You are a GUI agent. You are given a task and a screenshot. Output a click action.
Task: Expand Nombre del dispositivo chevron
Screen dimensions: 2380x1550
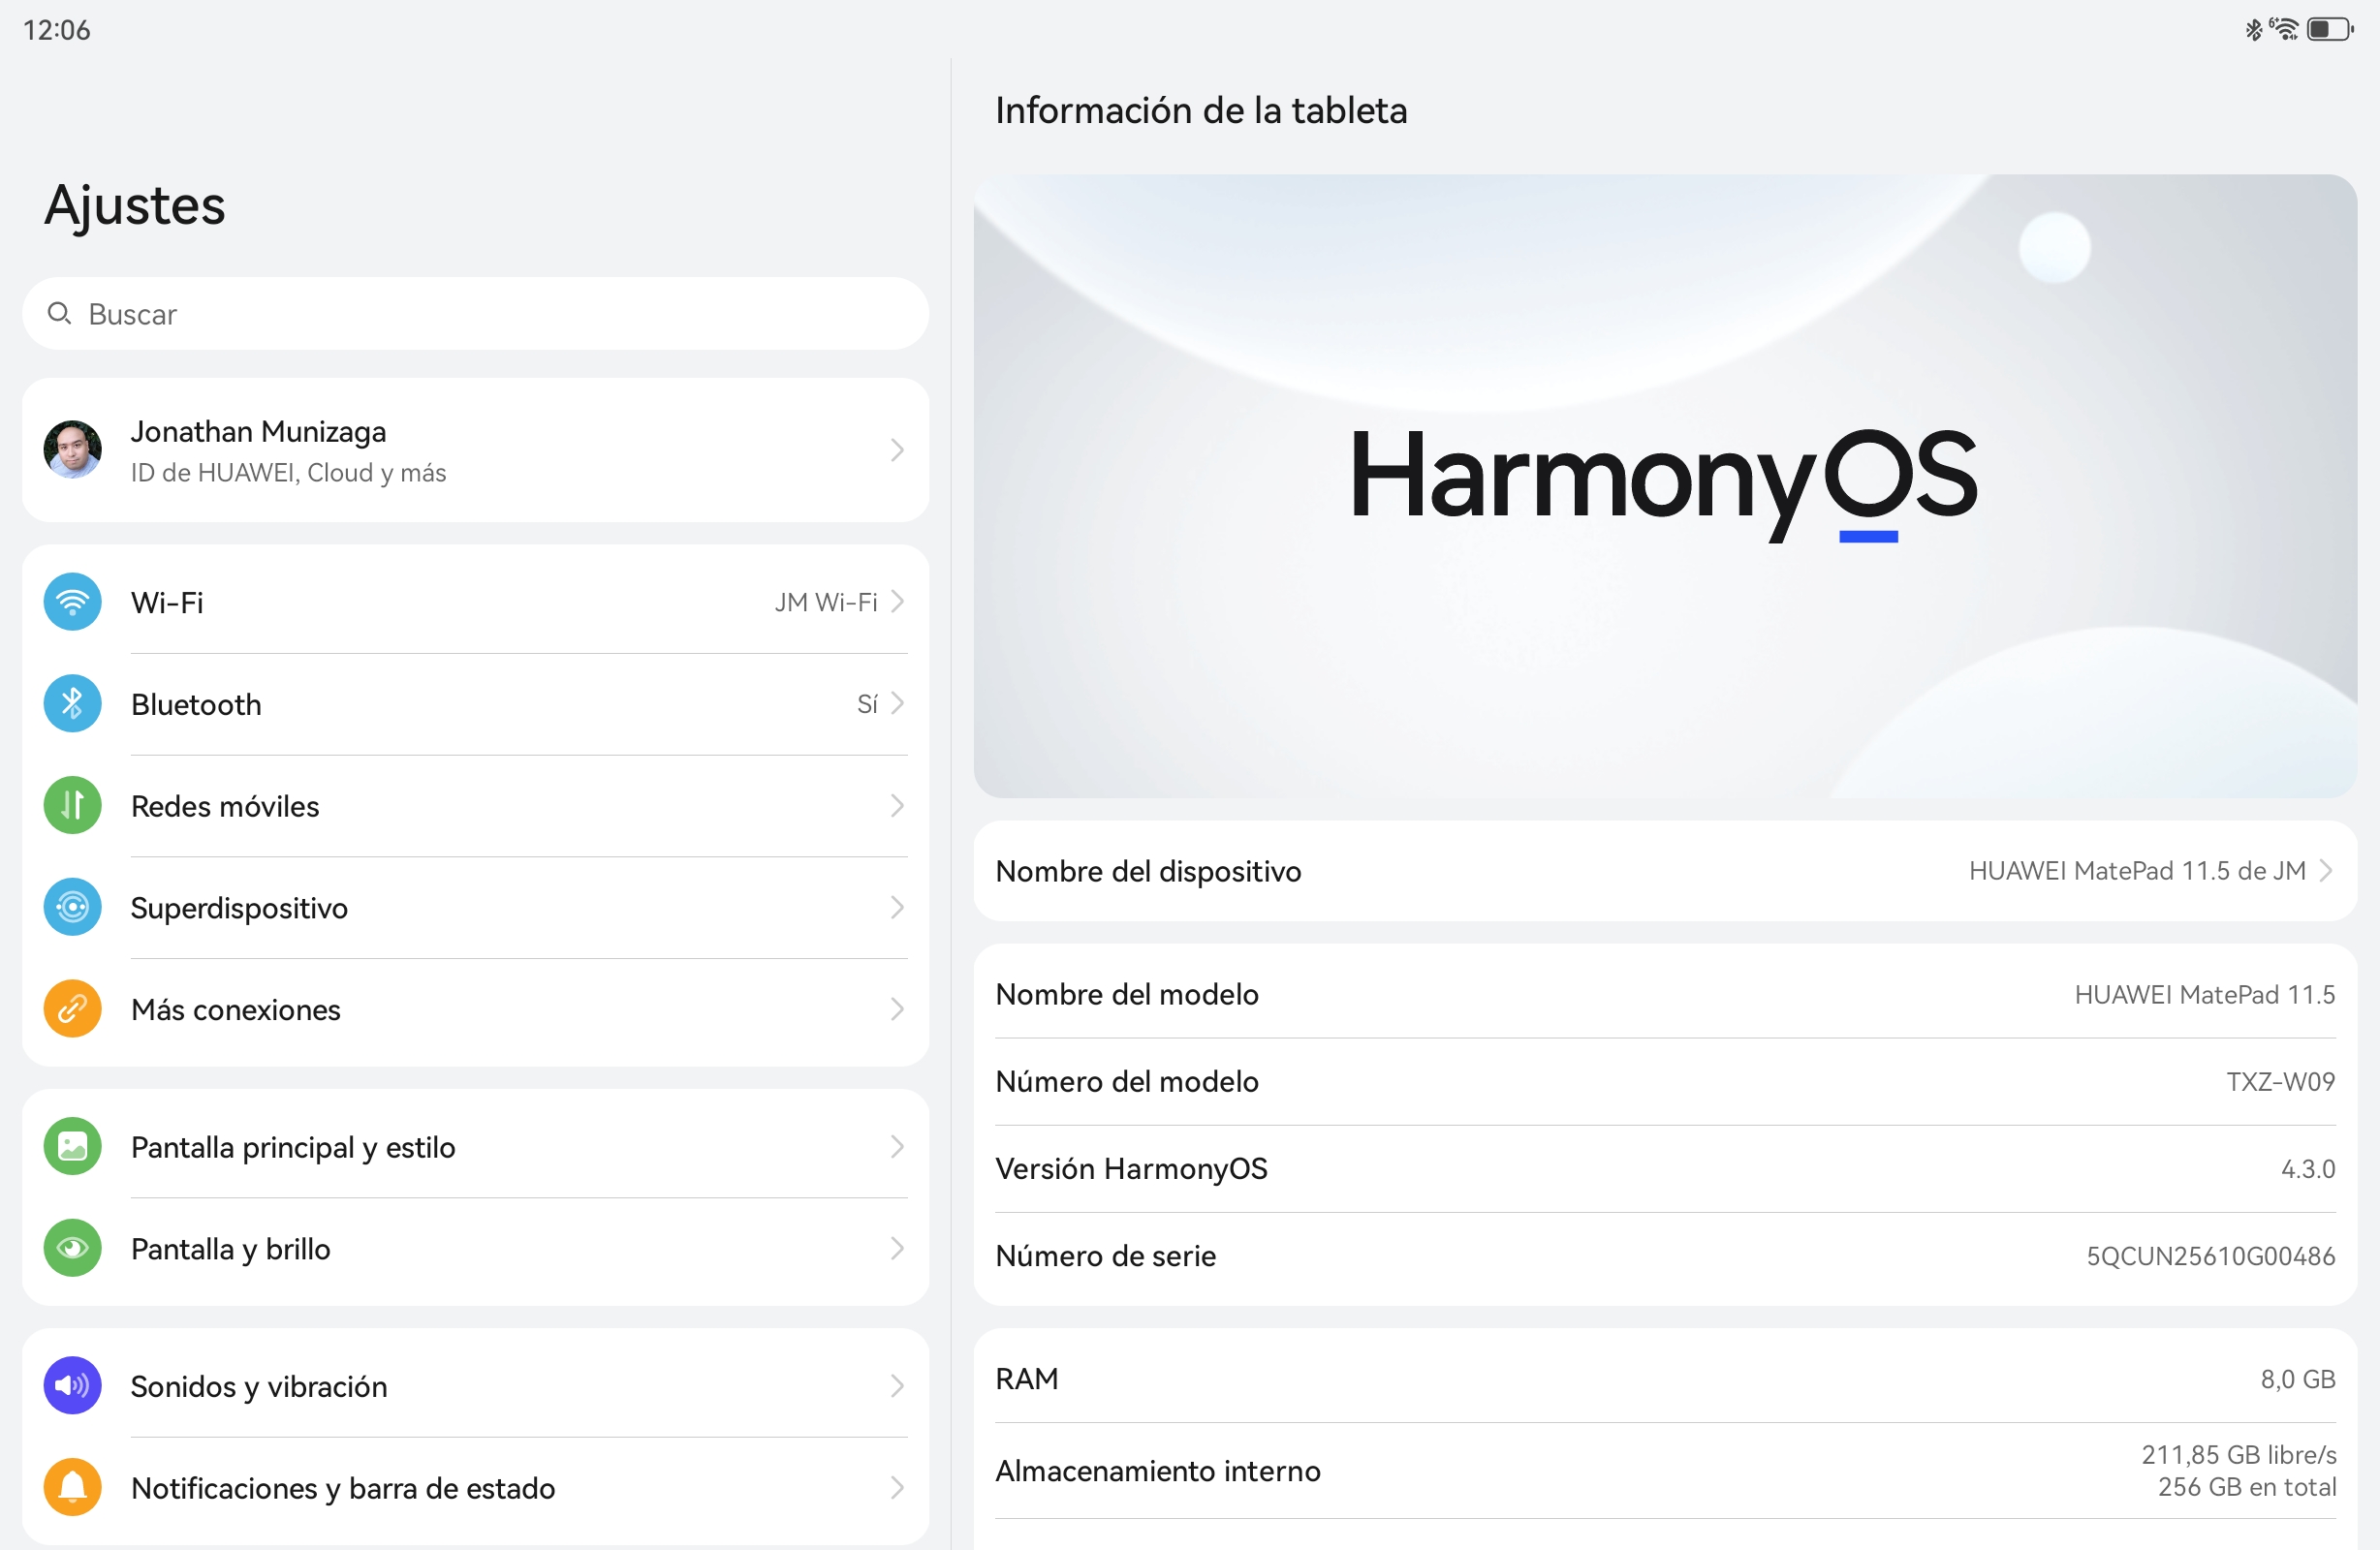tap(2326, 871)
